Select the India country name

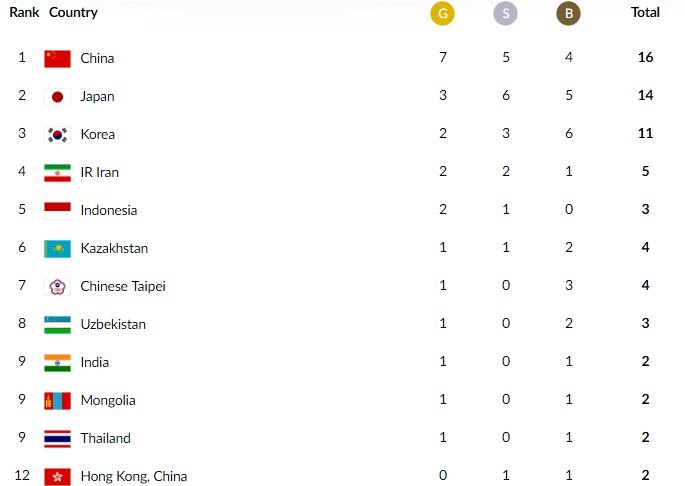coord(95,362)
